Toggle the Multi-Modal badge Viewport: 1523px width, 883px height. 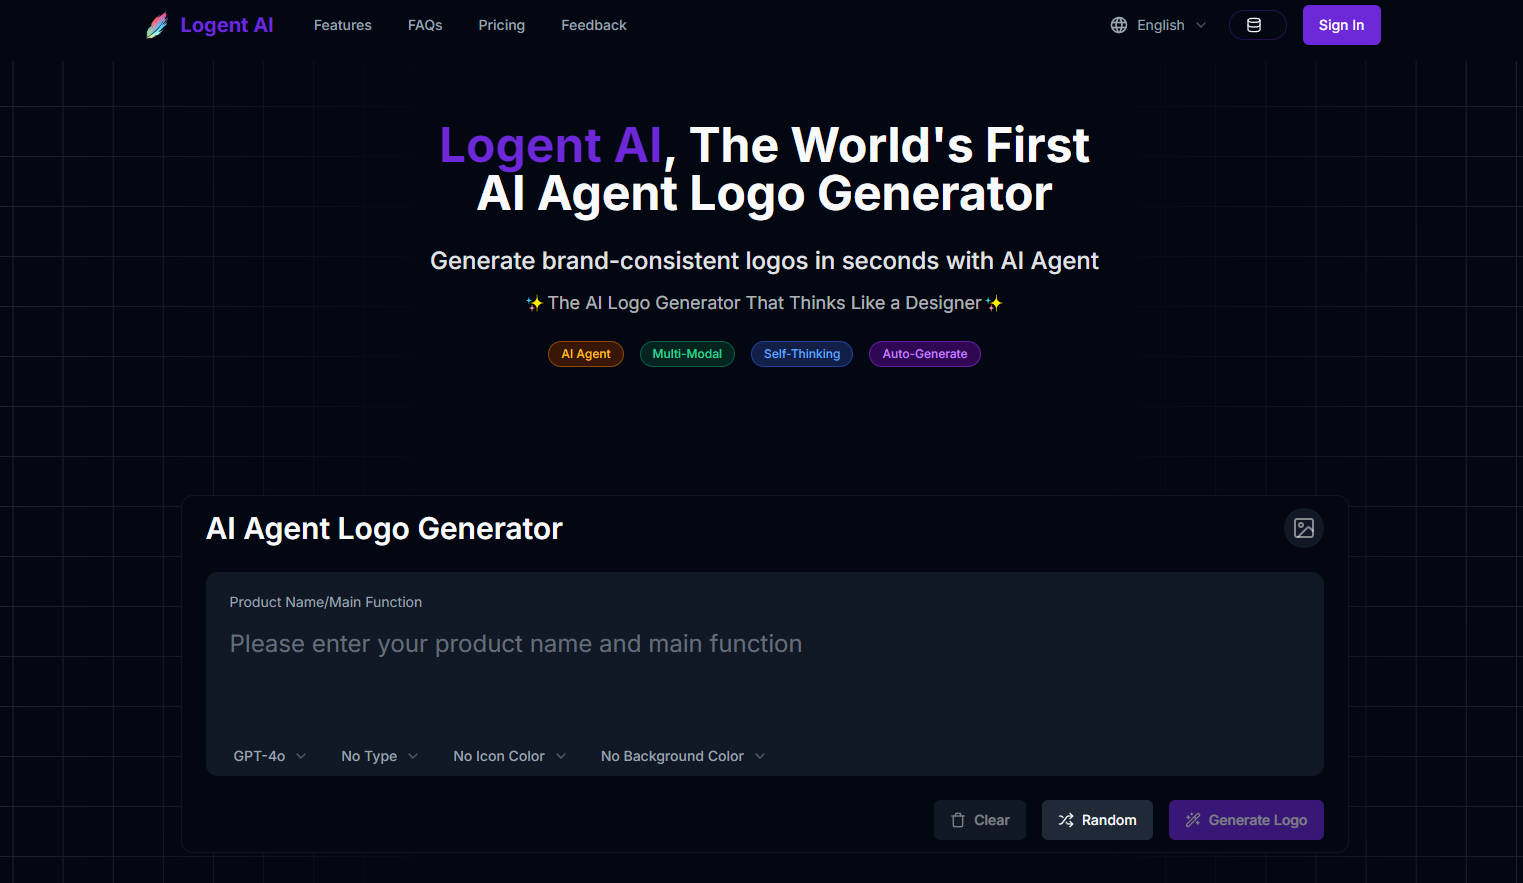click(x=687, y=353)
